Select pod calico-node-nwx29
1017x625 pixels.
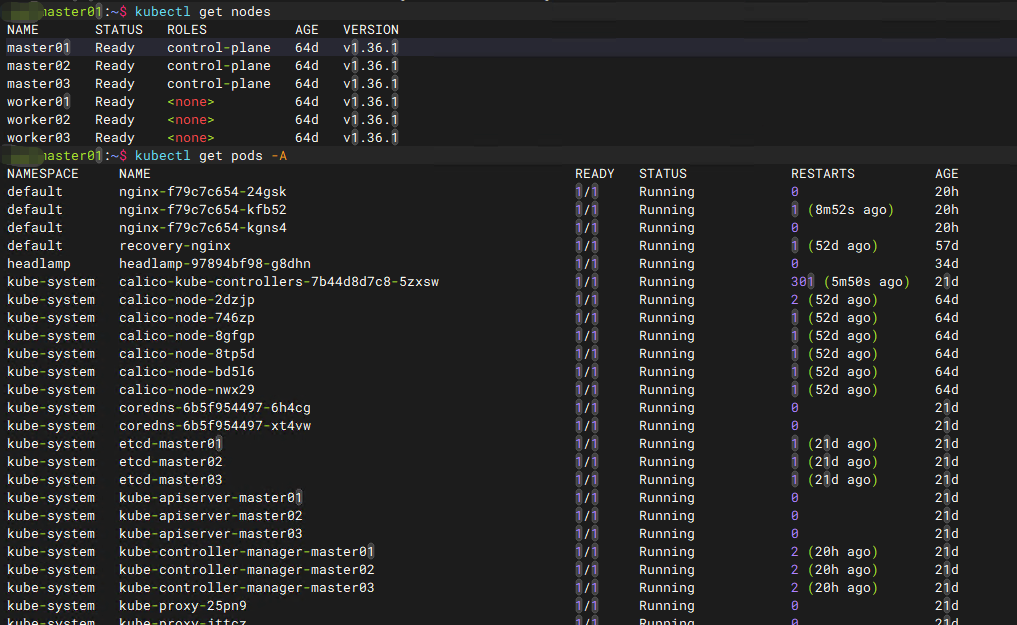(x=187, y=390)
